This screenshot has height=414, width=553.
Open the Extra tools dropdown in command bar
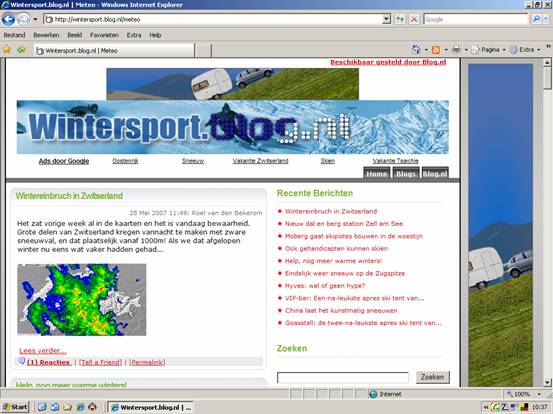[x=525, y=50]
